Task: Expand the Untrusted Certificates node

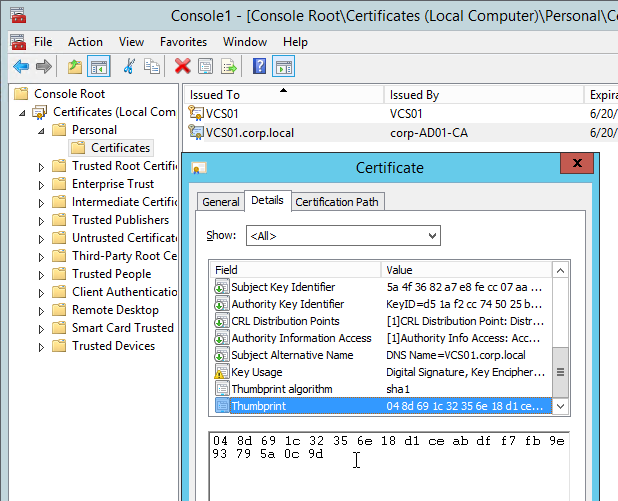Action: coord(41,239)
